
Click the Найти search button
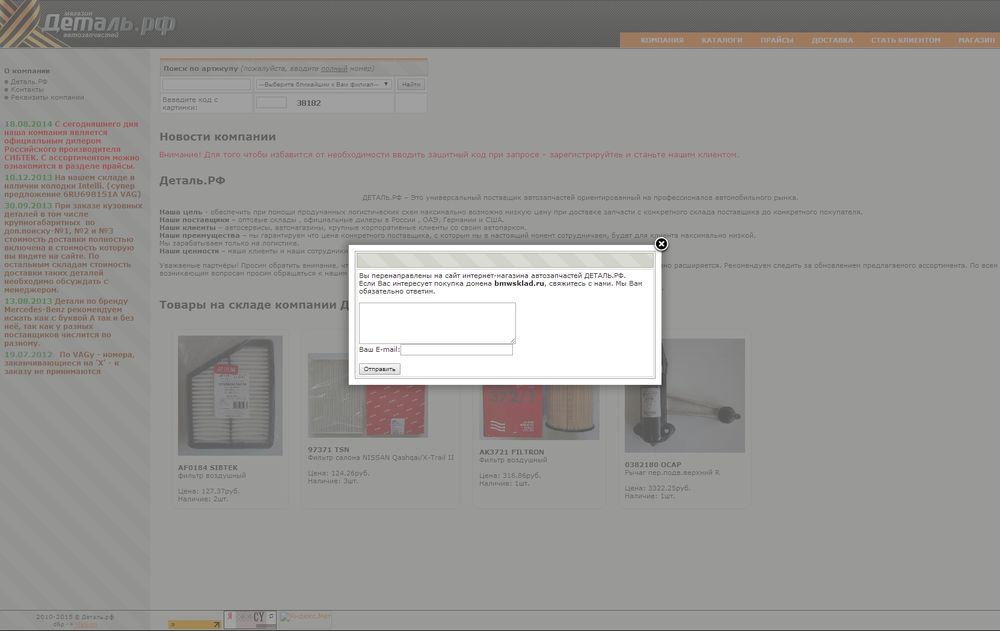coord(411,84)
